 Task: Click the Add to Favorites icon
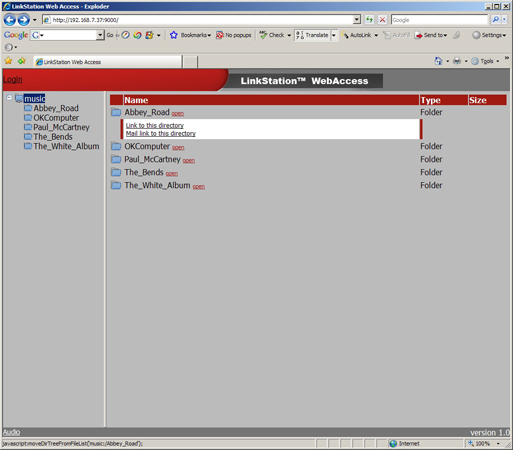pyautogui.click(x=22, y=61)
